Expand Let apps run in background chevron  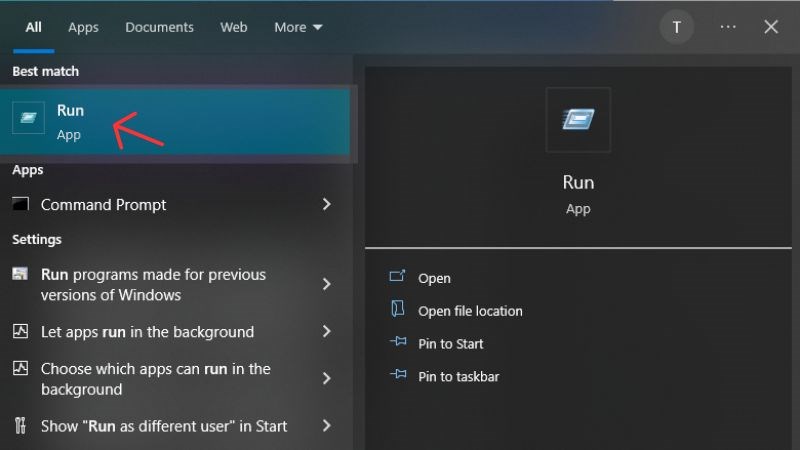click(x=327, y=332)
